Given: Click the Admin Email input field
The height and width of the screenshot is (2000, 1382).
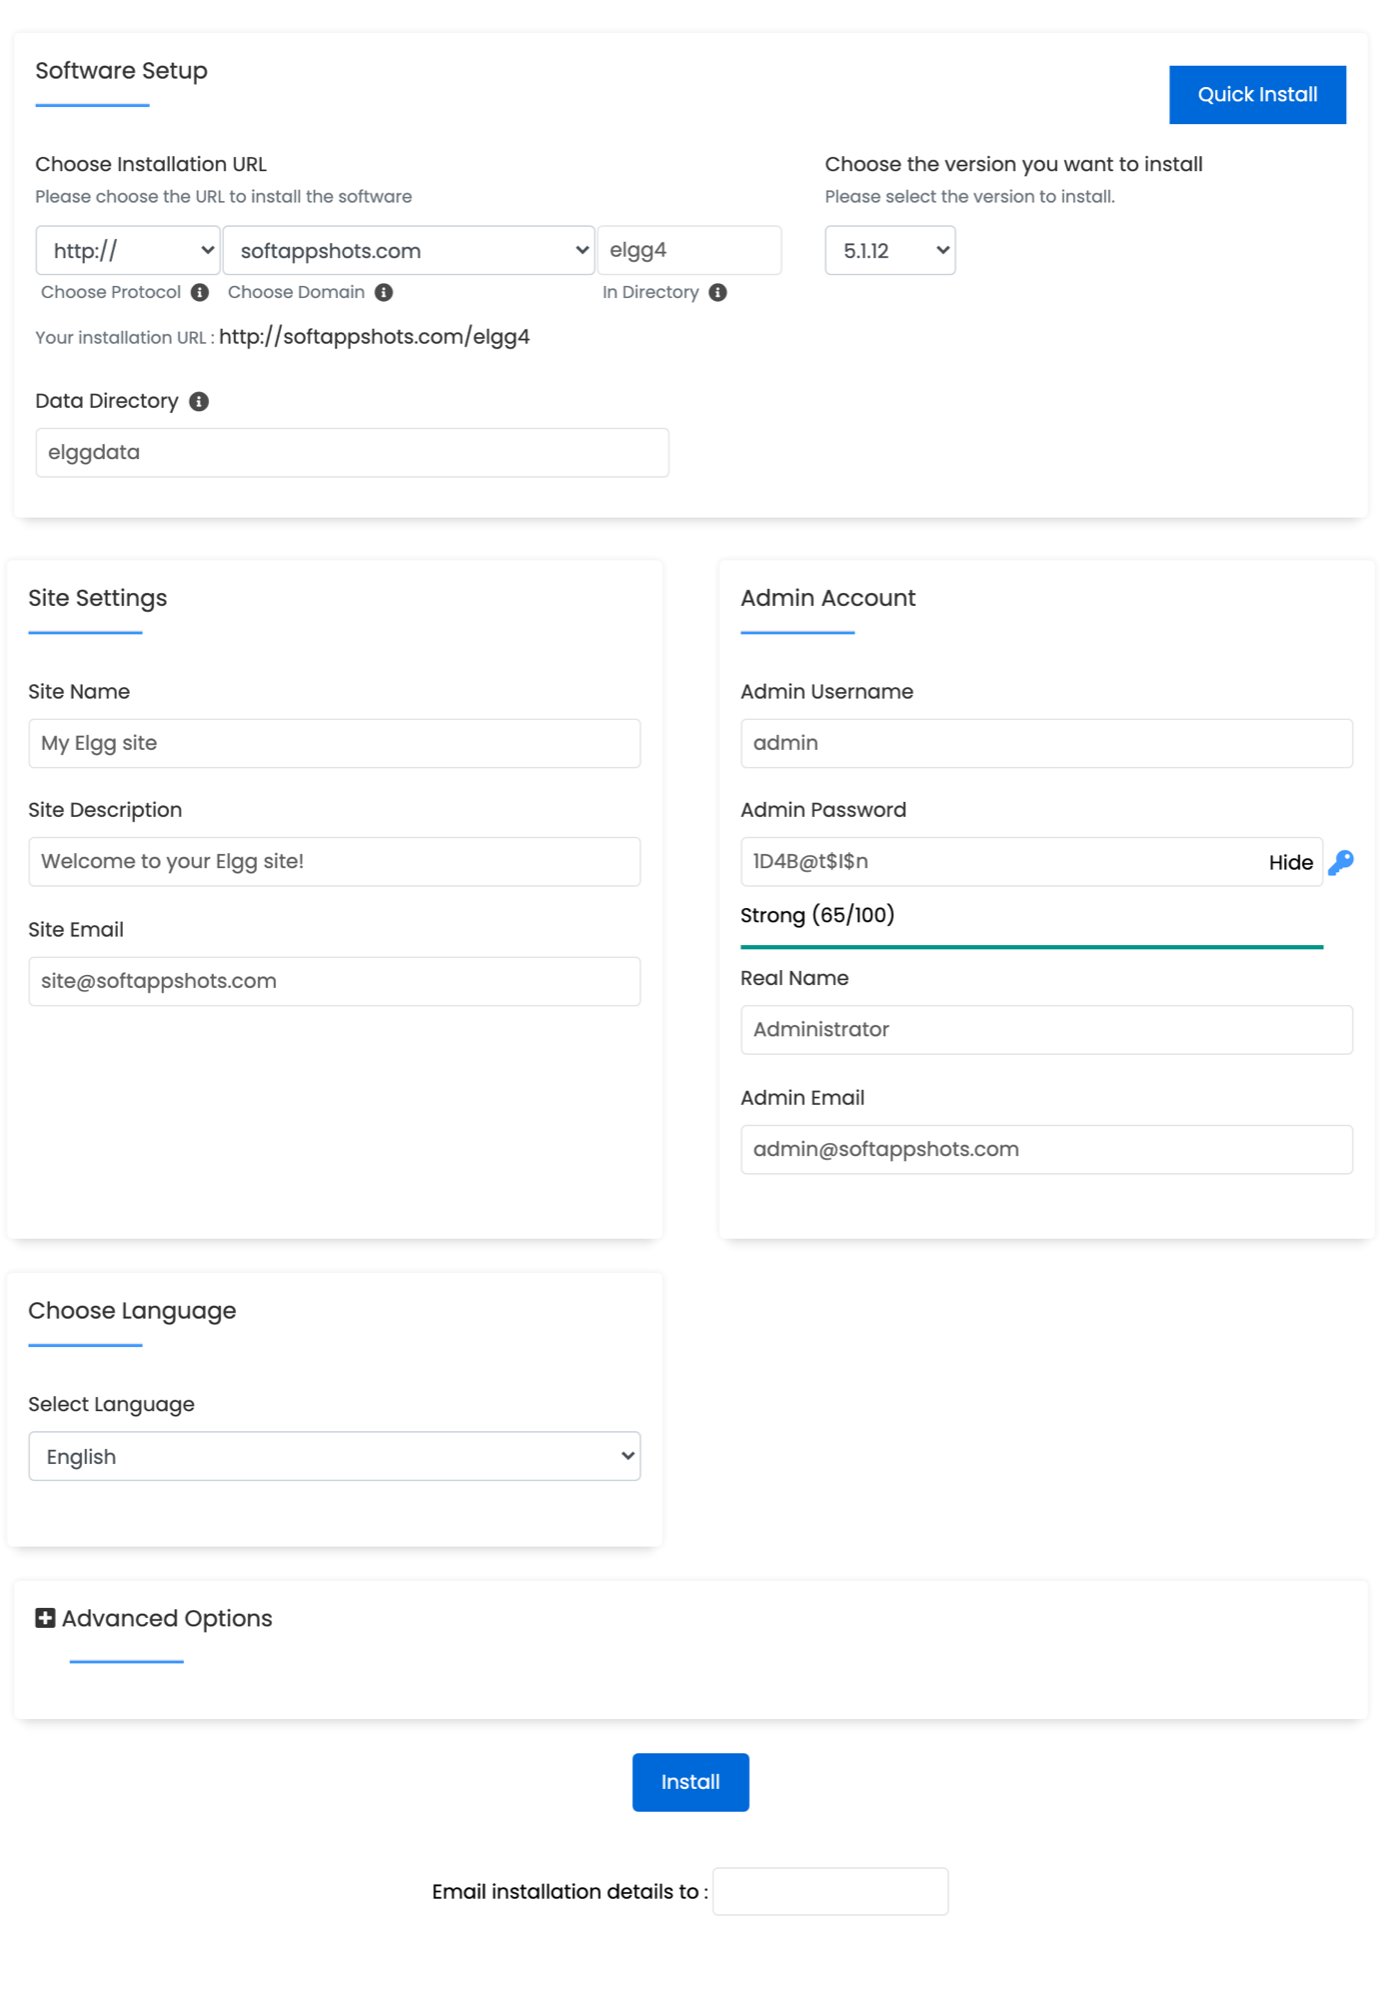Looking at the screenshot, I should point(1046,1150).
